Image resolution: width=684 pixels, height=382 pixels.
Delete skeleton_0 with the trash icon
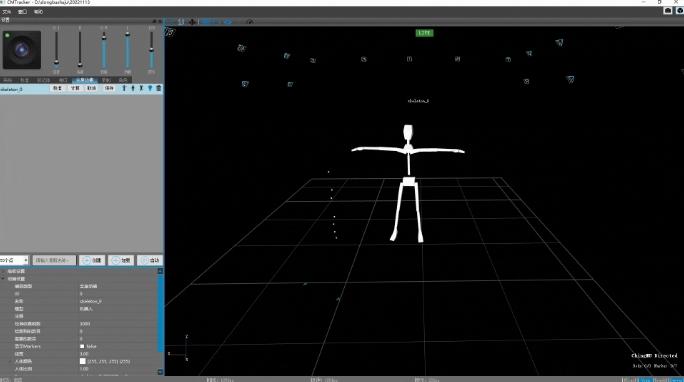click(x=159, y=88)
